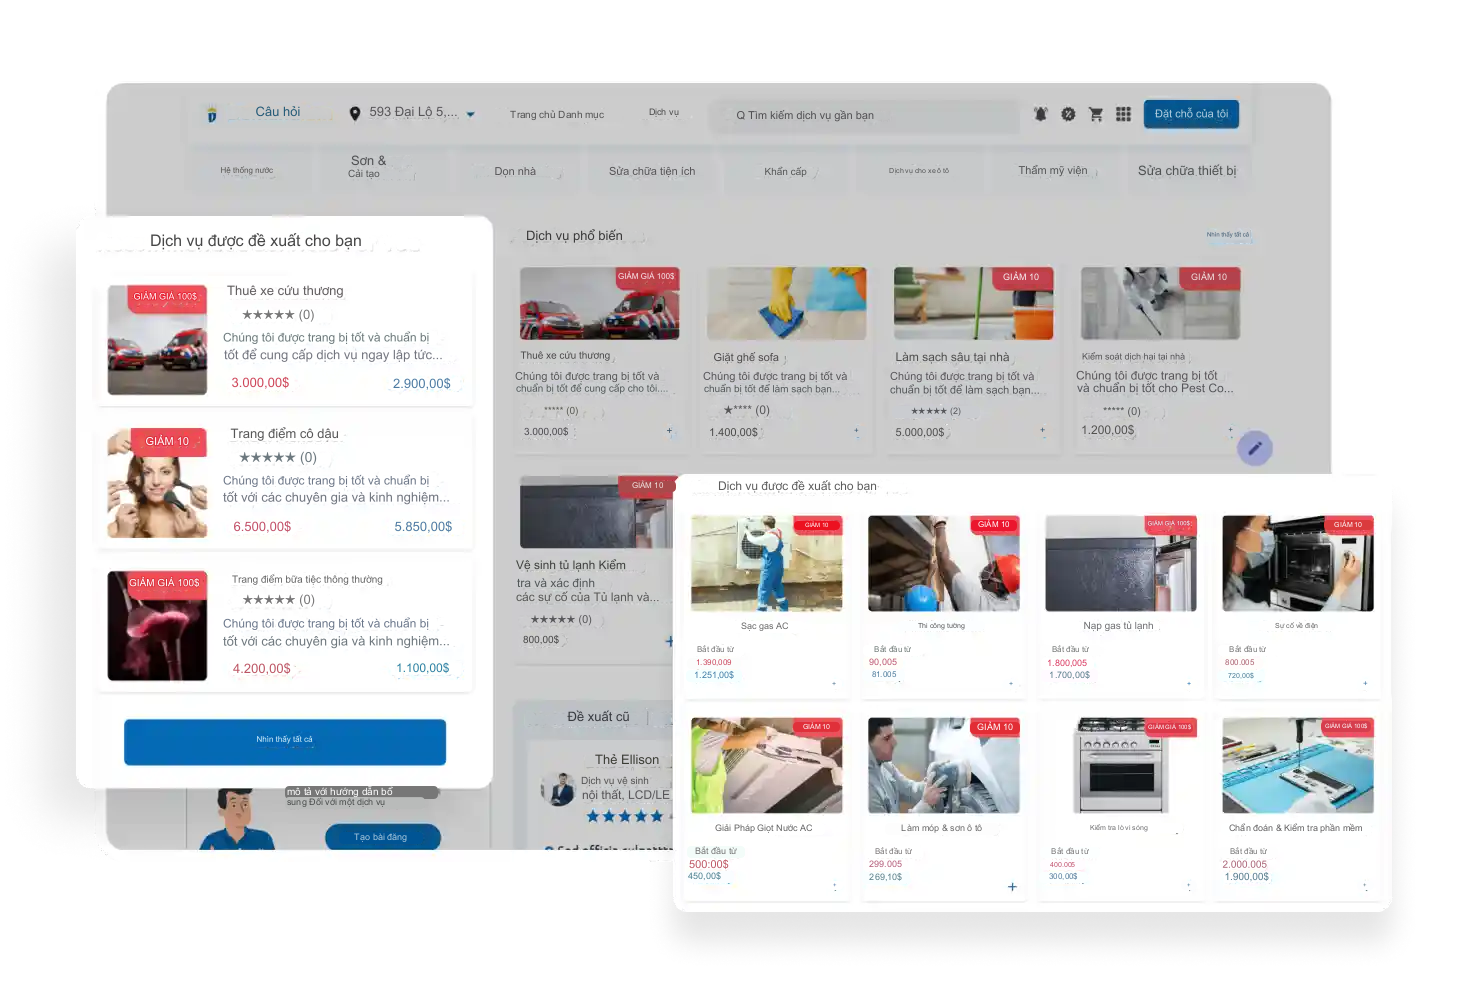Screen dimensions: 1468x992
Task: Open Thuê xe cứu thương recommended card thumbnail
Action: click(157, 340)
